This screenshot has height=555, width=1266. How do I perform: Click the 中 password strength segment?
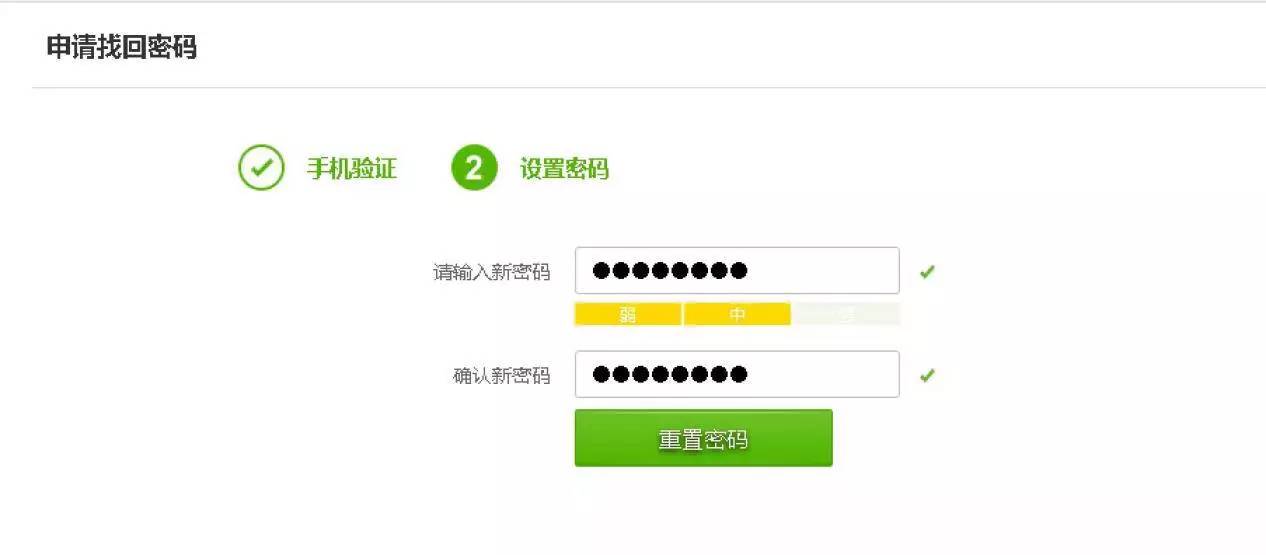pyautogui.click(x=737, y=315)
